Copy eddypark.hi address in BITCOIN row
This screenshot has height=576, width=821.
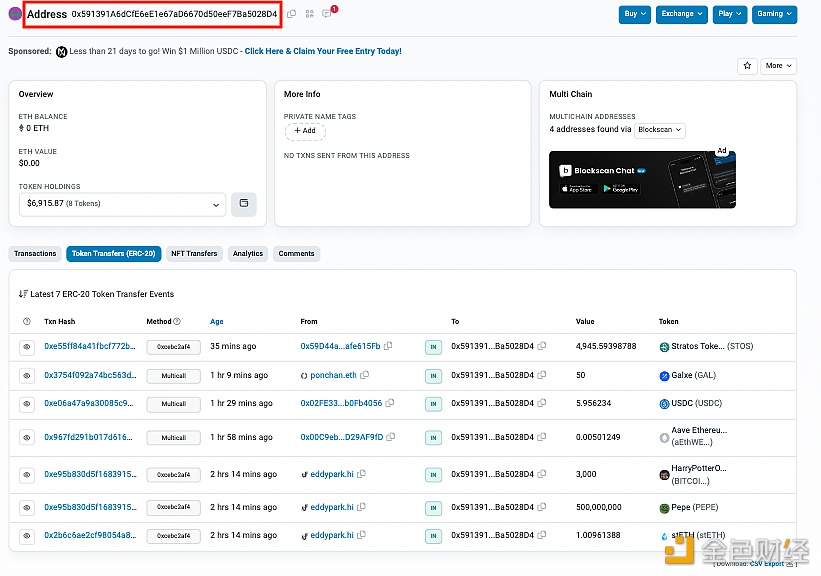361,474
